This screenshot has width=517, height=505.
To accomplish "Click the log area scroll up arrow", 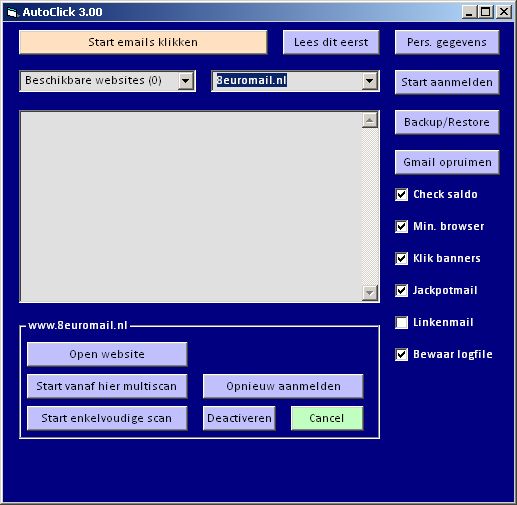I will (x=370, y=120).
